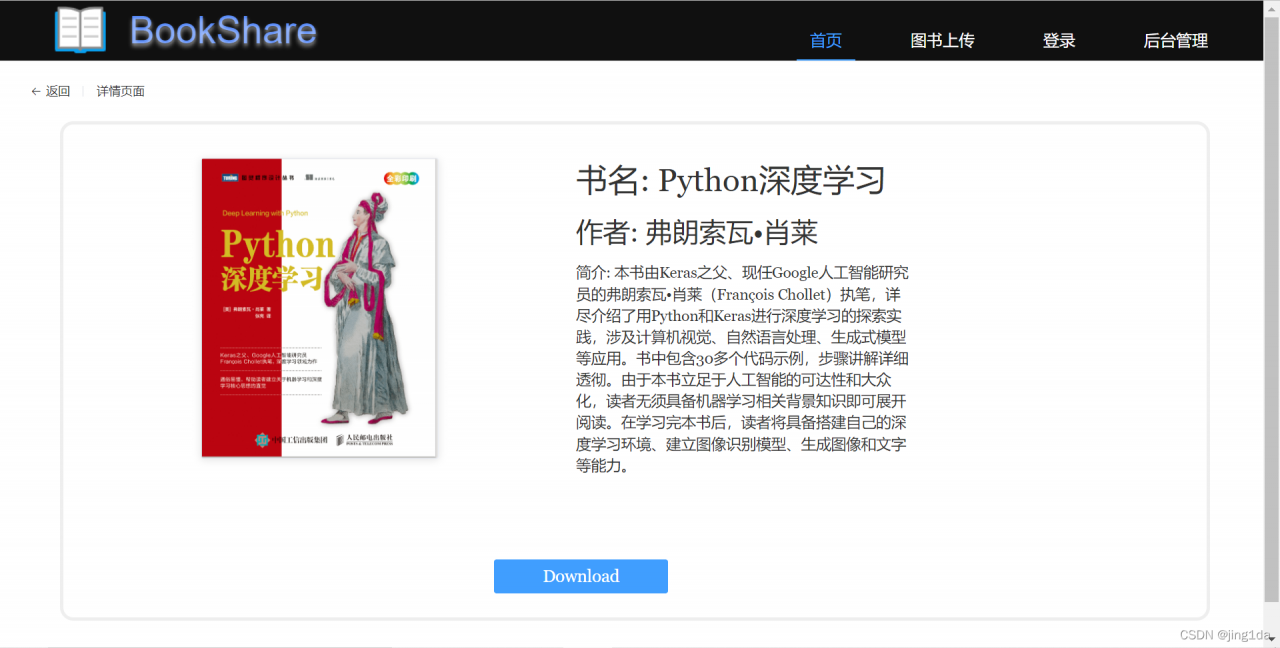Open the 后台管理 menu item
1280x648 pixels.
1176,40
